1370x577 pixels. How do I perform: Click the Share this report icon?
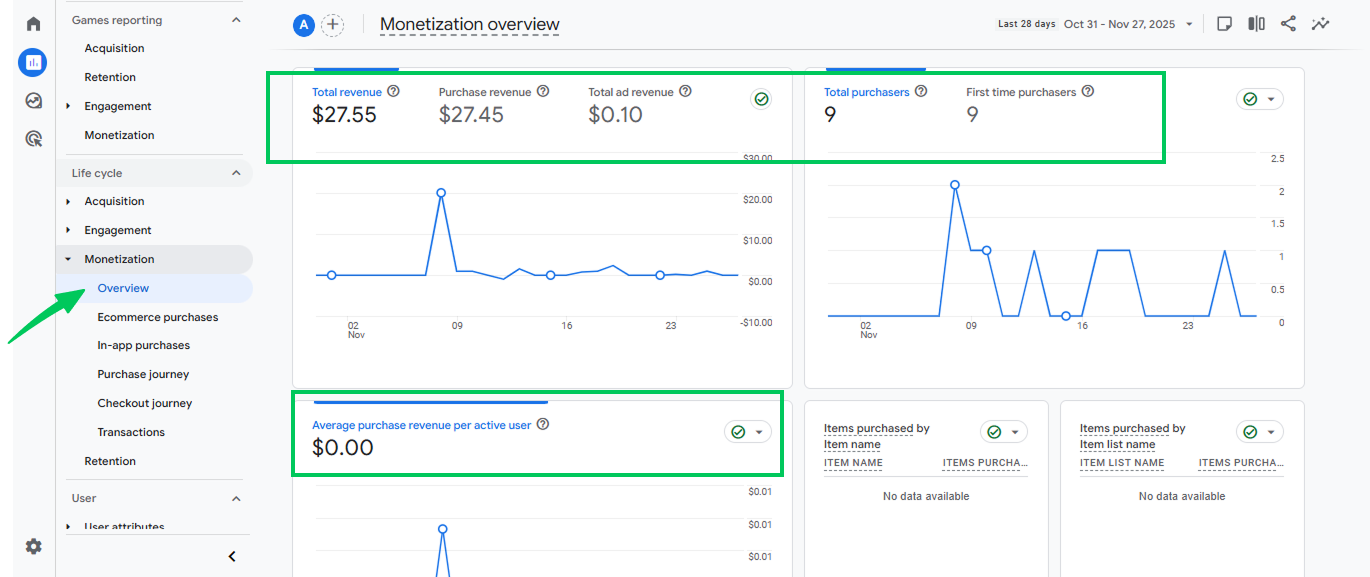1288,24
